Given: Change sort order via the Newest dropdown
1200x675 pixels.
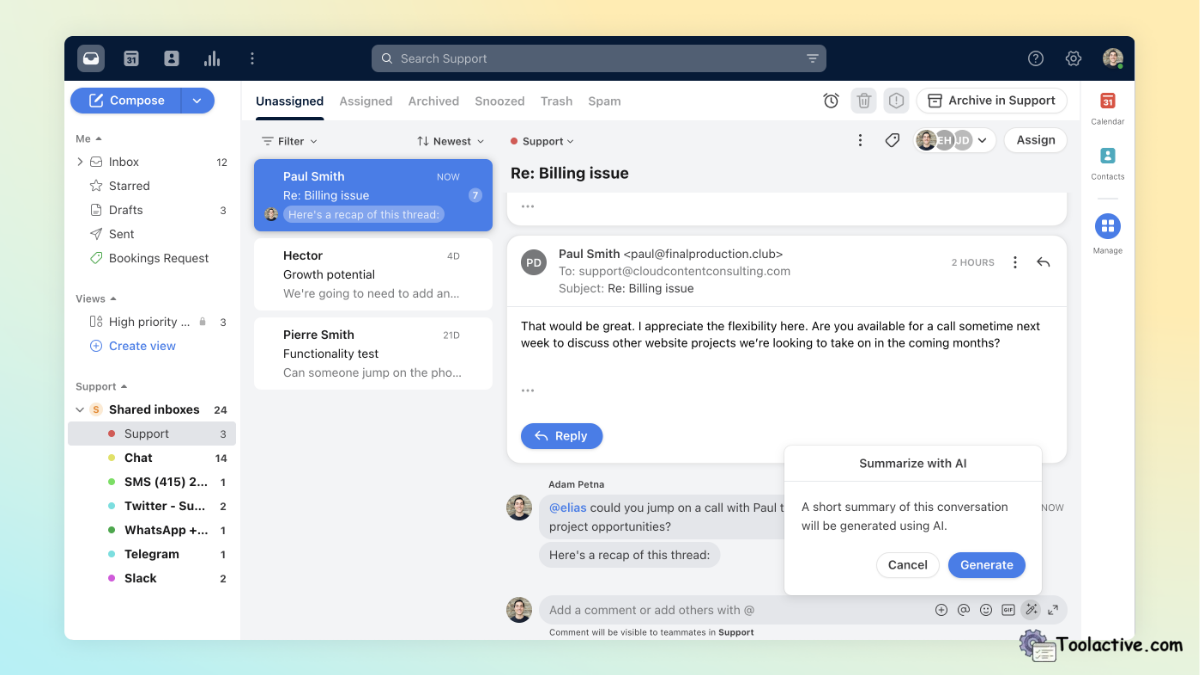Looking at the screenshot, I should pyautogui.click(x=450, y=140).
